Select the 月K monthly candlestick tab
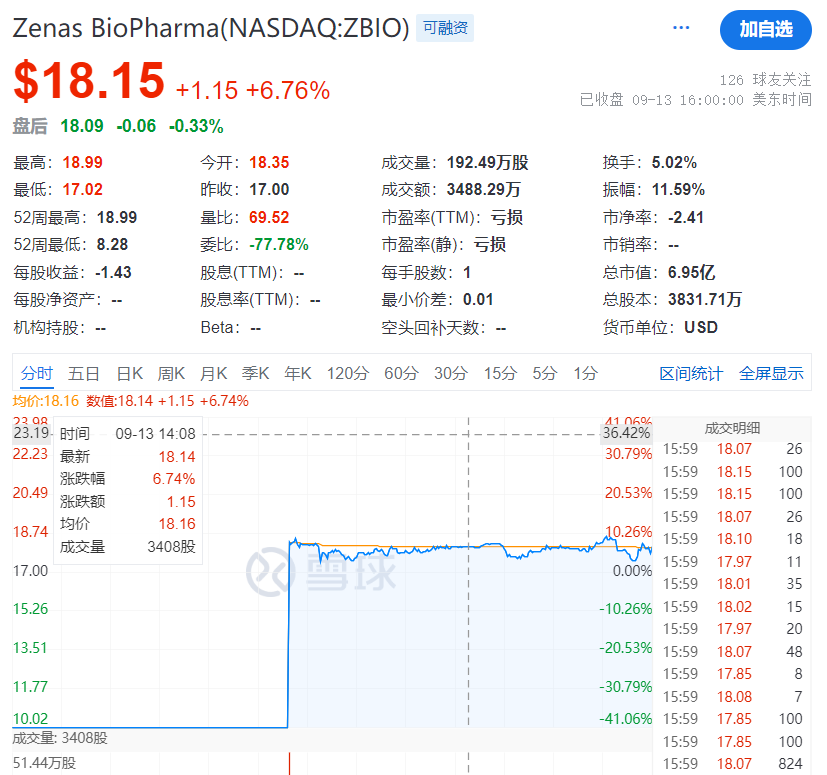This screenshot has height=775, width=827. [x=213, y=372]
